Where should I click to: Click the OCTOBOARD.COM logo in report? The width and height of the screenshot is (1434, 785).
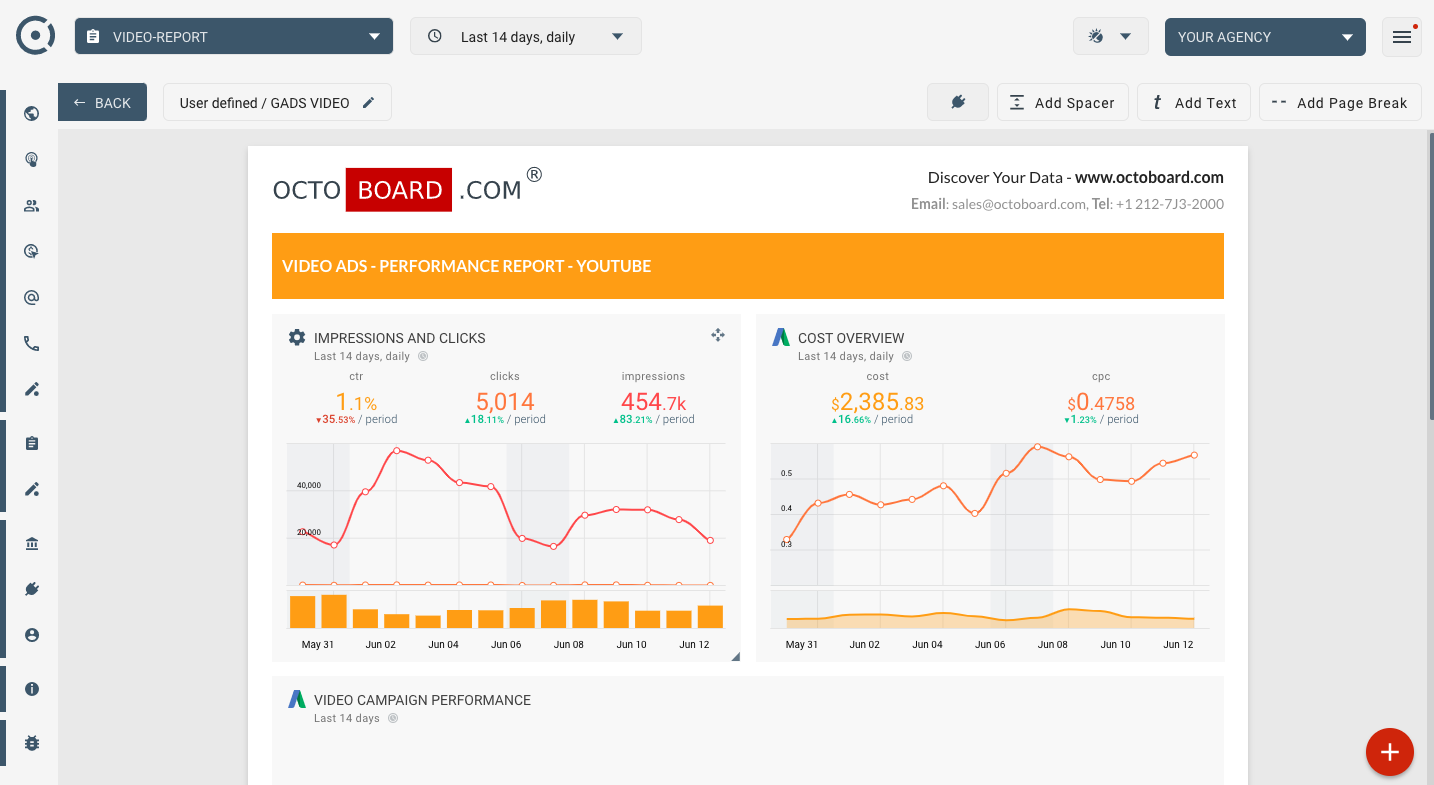coord(408,189)
